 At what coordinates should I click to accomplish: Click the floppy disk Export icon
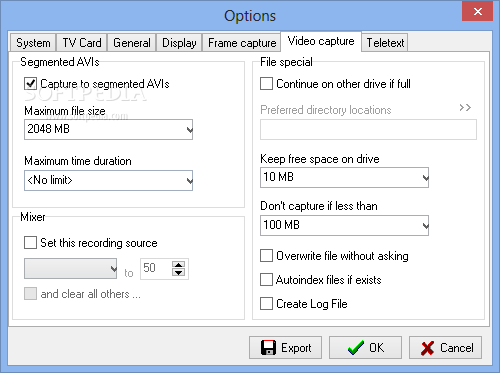pyautogui.click(x=268, y=348)
